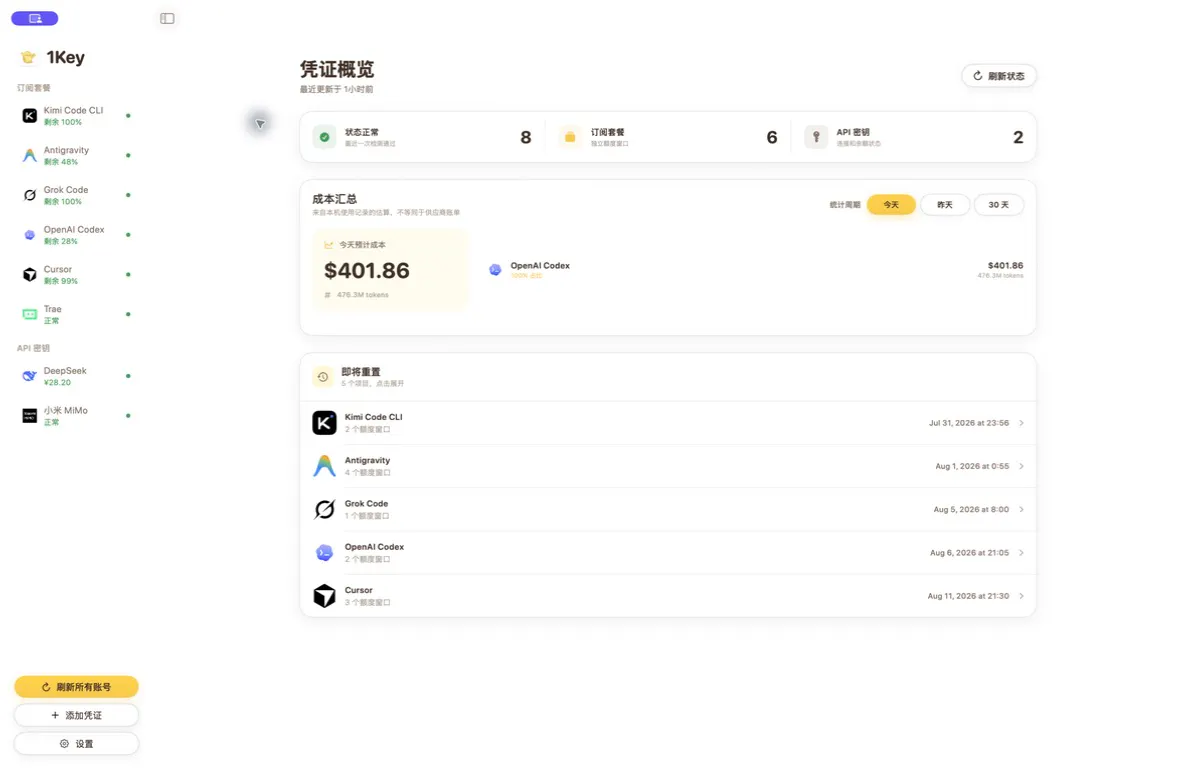Click the $401.86 today cost card

pos(391,270)
